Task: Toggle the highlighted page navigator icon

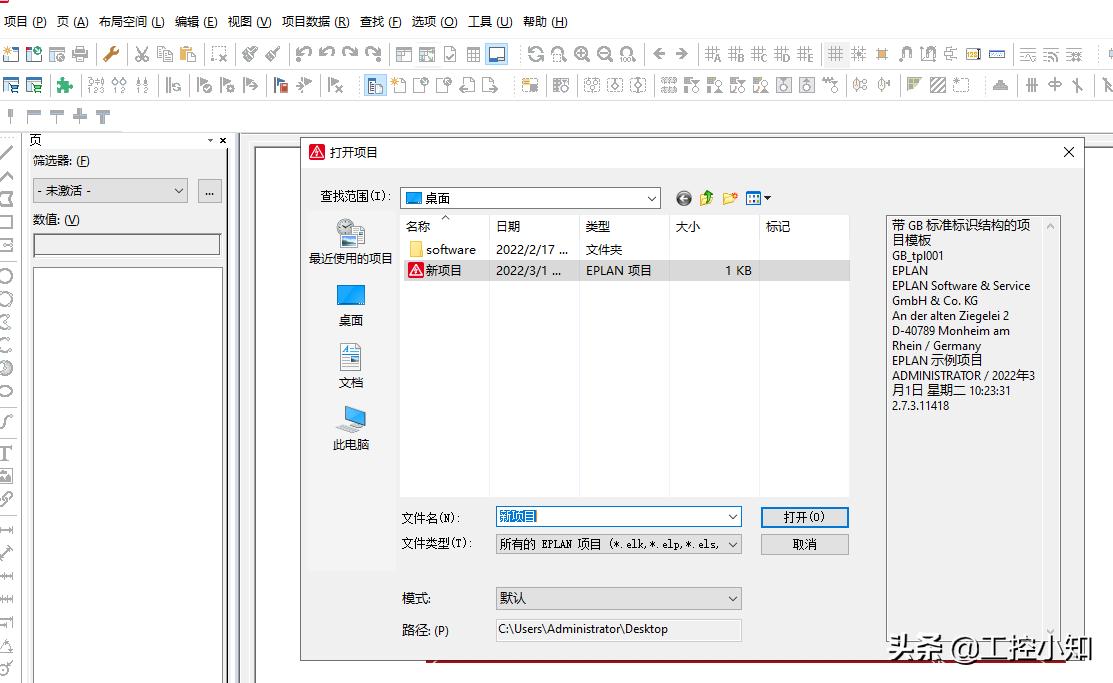Action: click(x=375, y=86)
